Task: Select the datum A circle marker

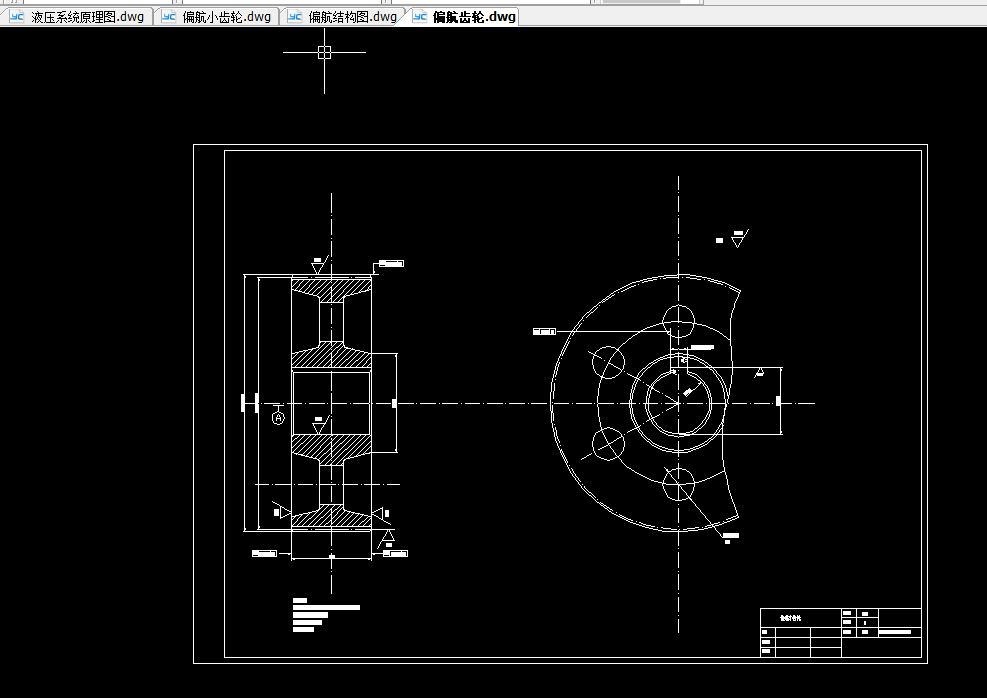Action: click(x=278, y=418)
